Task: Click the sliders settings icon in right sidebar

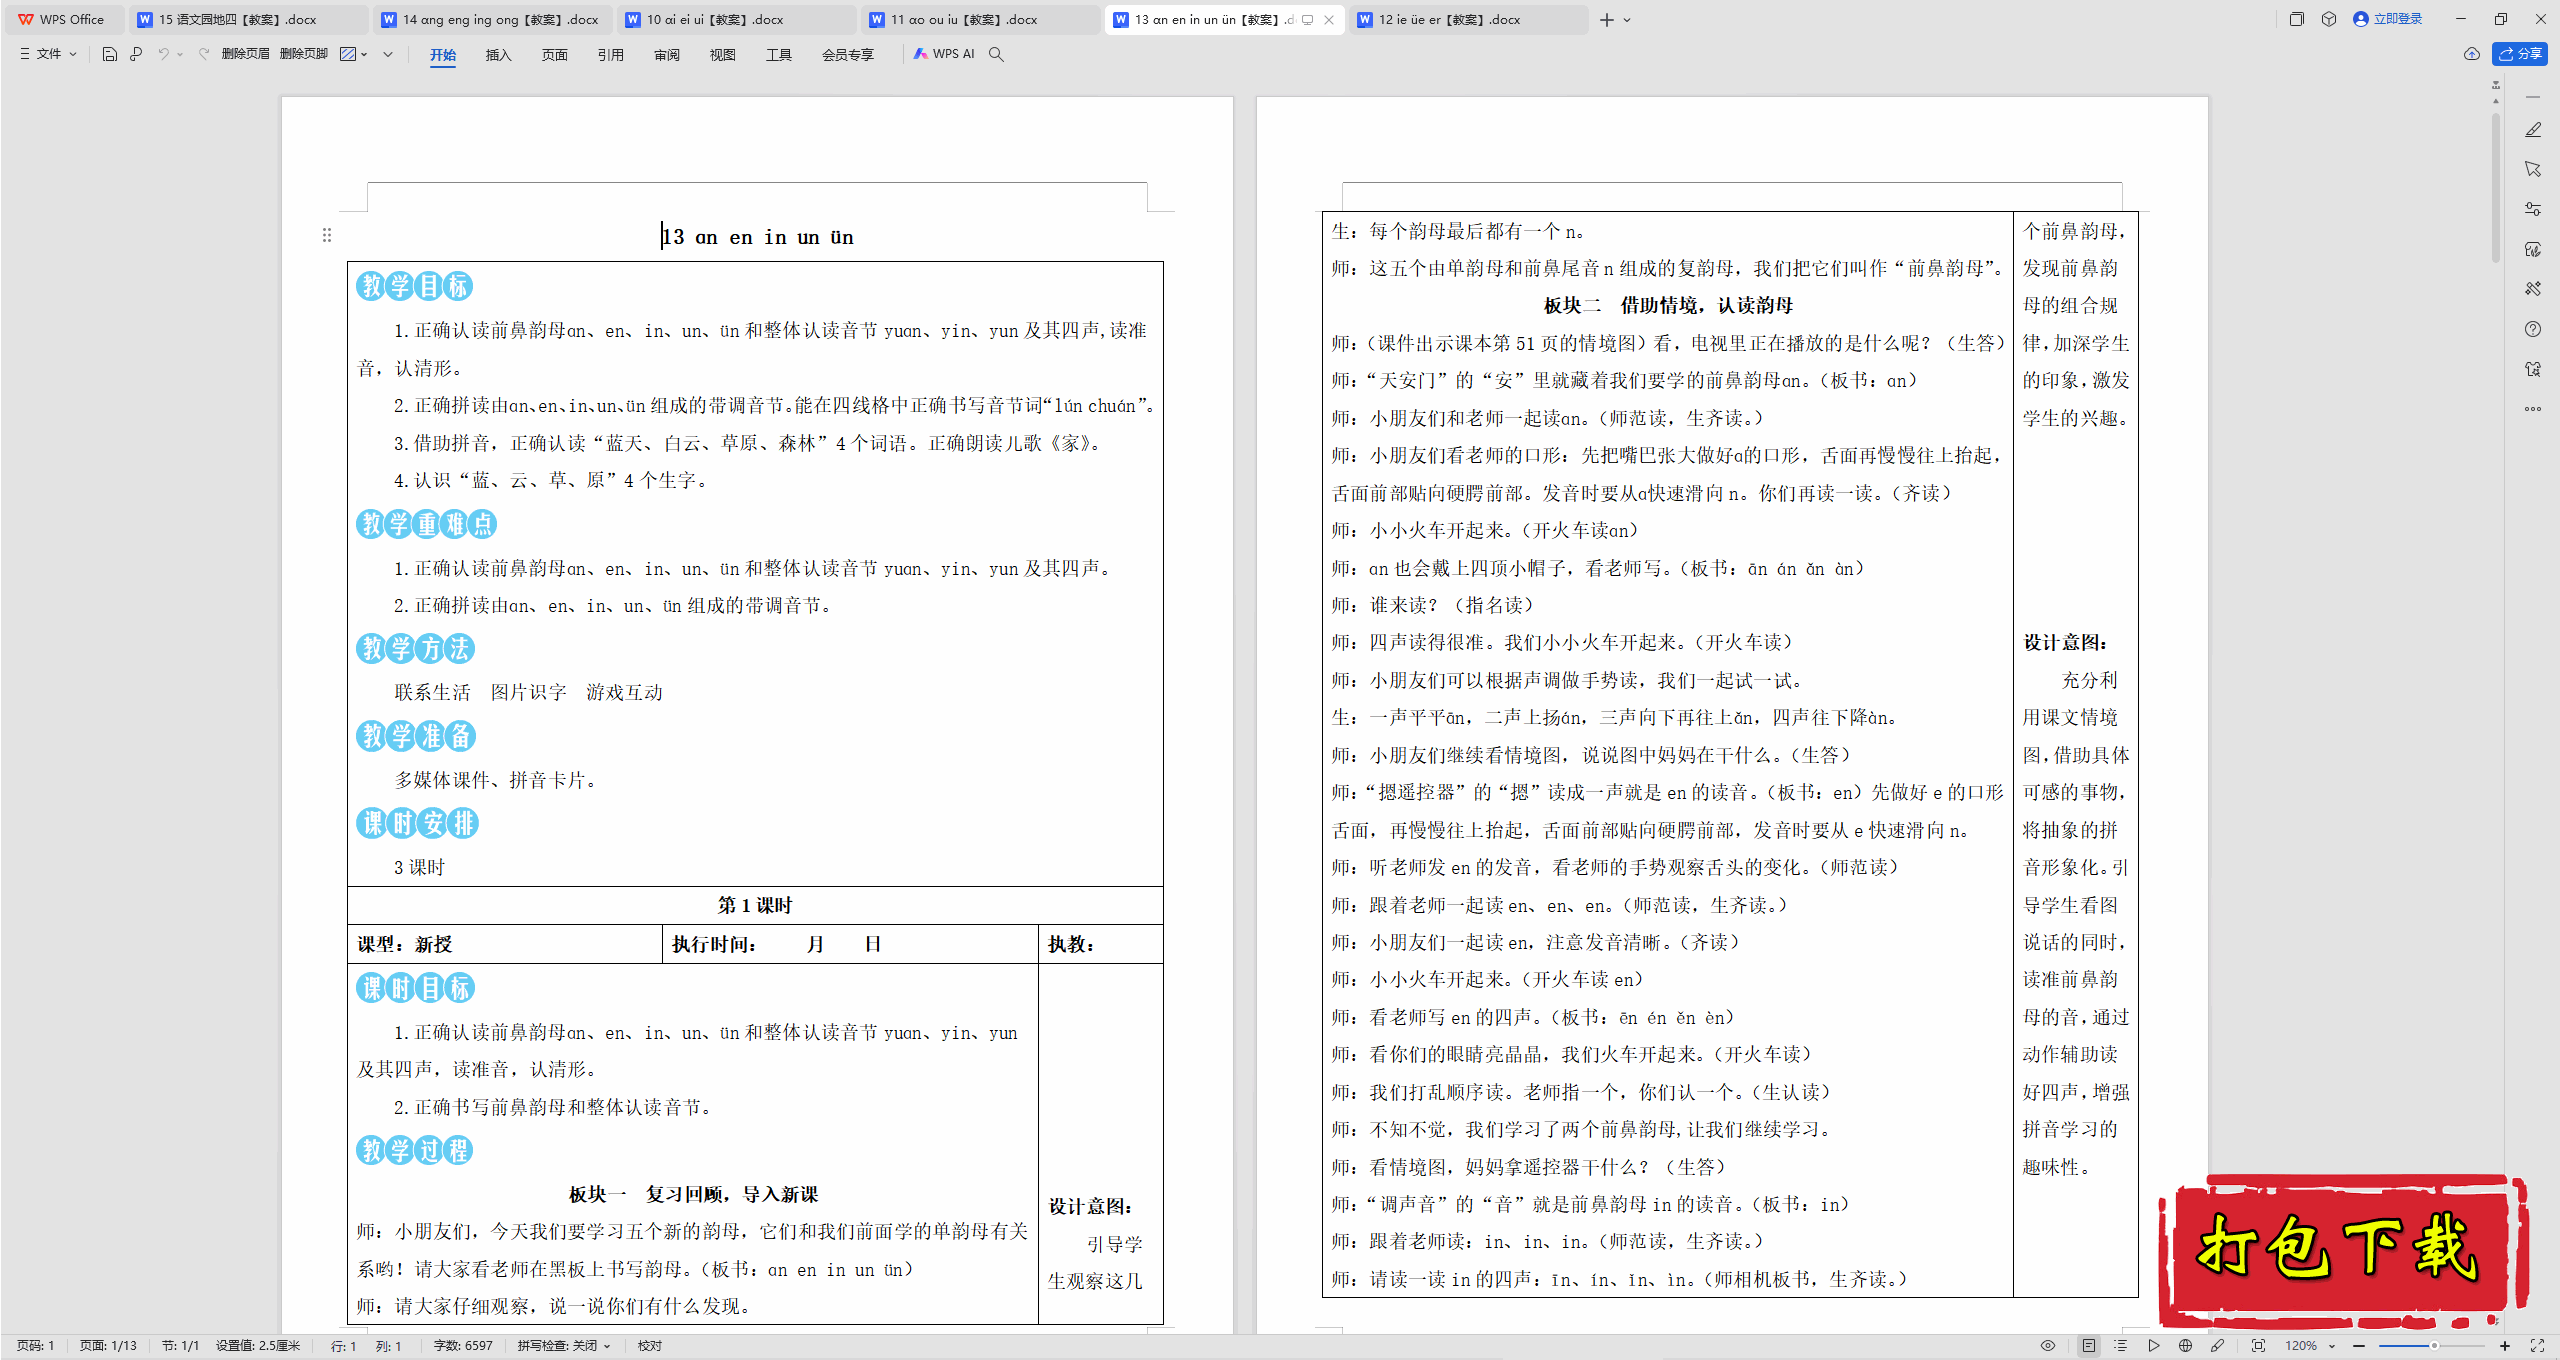Action: tap(2533, 209)
